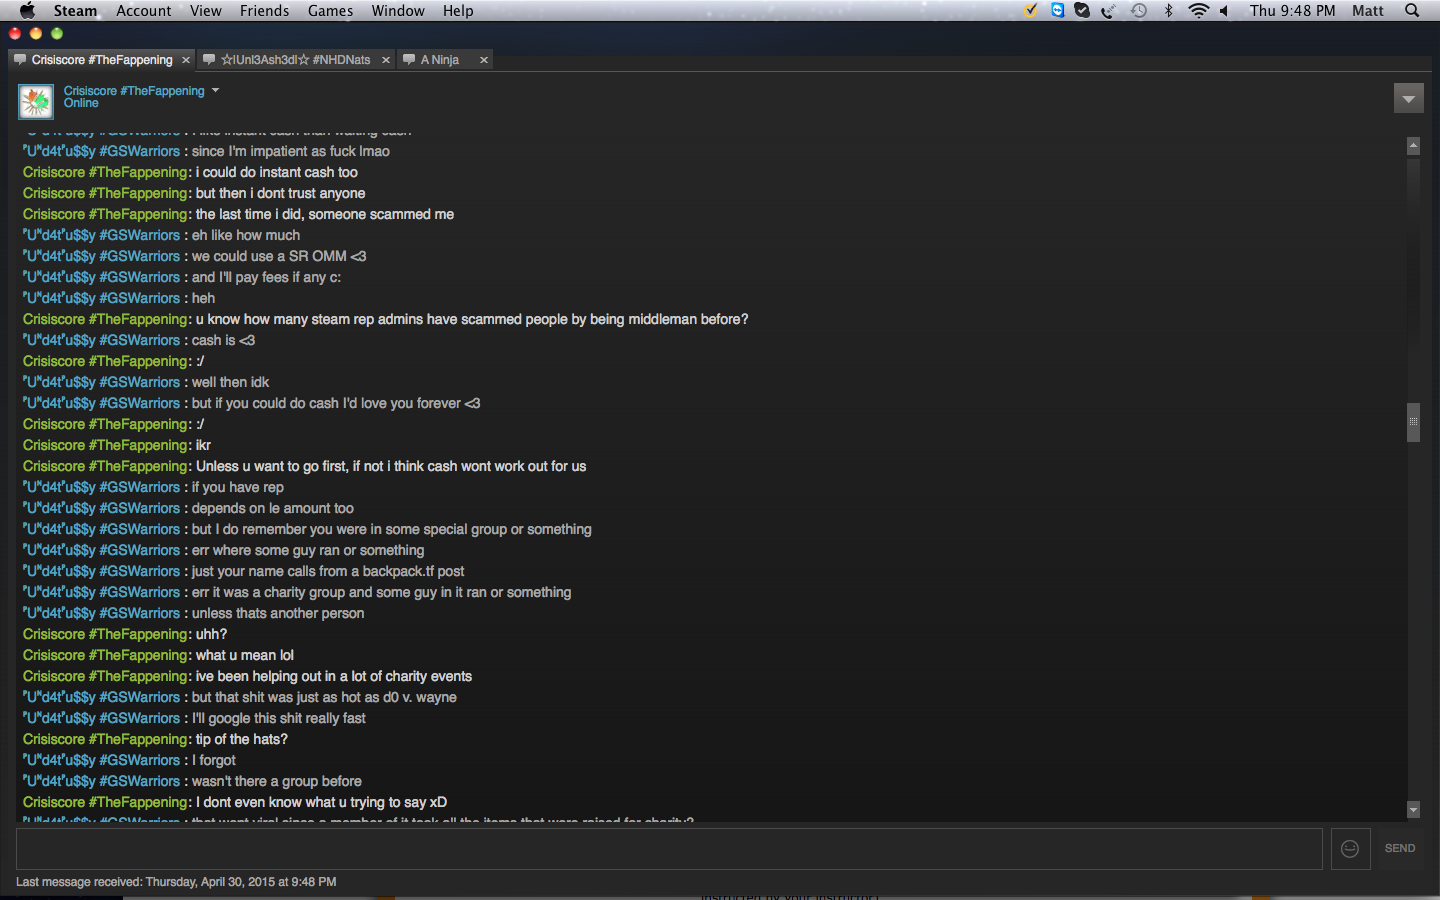Close the A Ninja chat tab
This screenshot has width=1440, height=900.
(x=484, y=60)
